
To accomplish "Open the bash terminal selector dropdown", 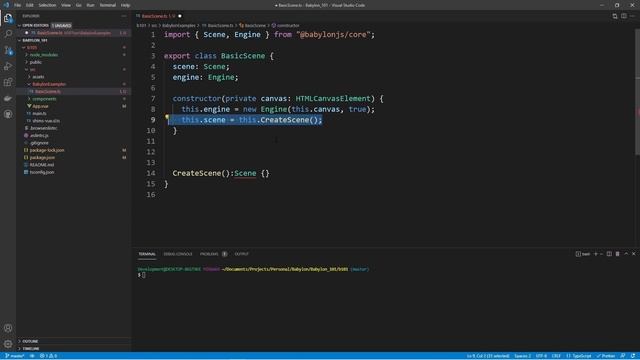I will pos(583,254).
